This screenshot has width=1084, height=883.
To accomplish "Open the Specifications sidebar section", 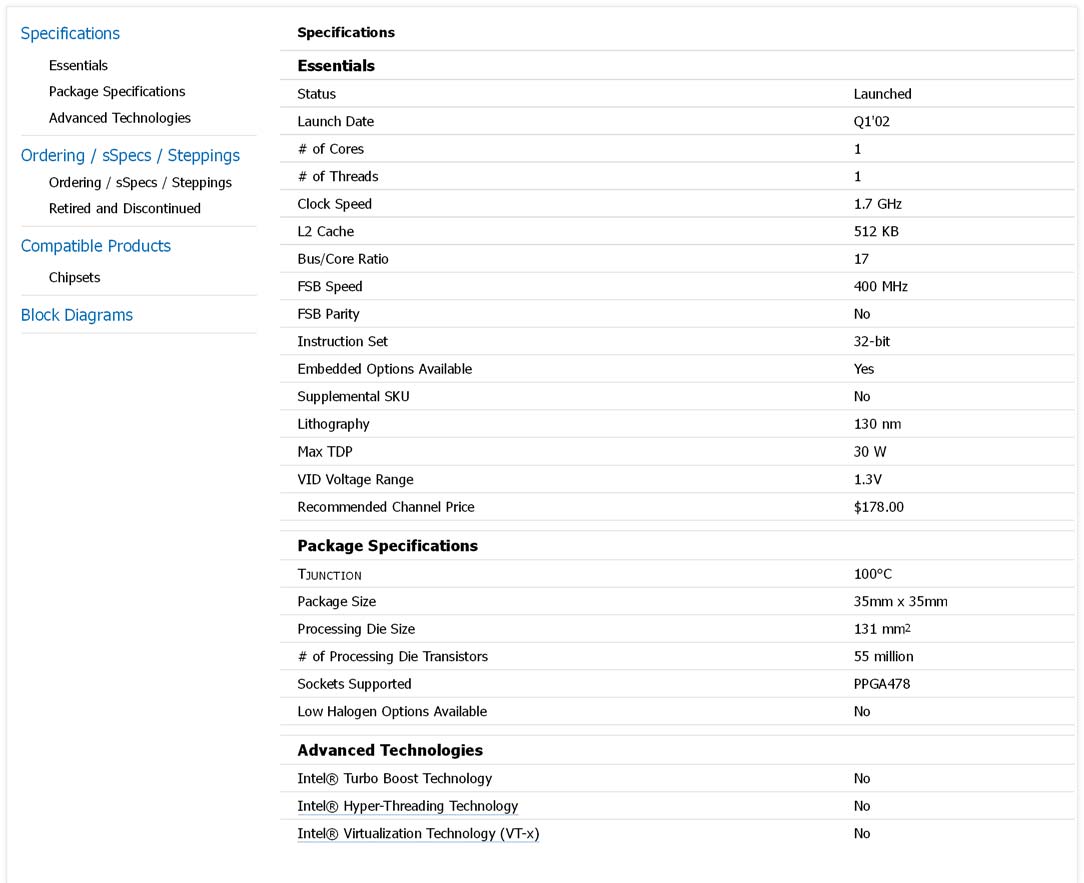I will [70, 33].
